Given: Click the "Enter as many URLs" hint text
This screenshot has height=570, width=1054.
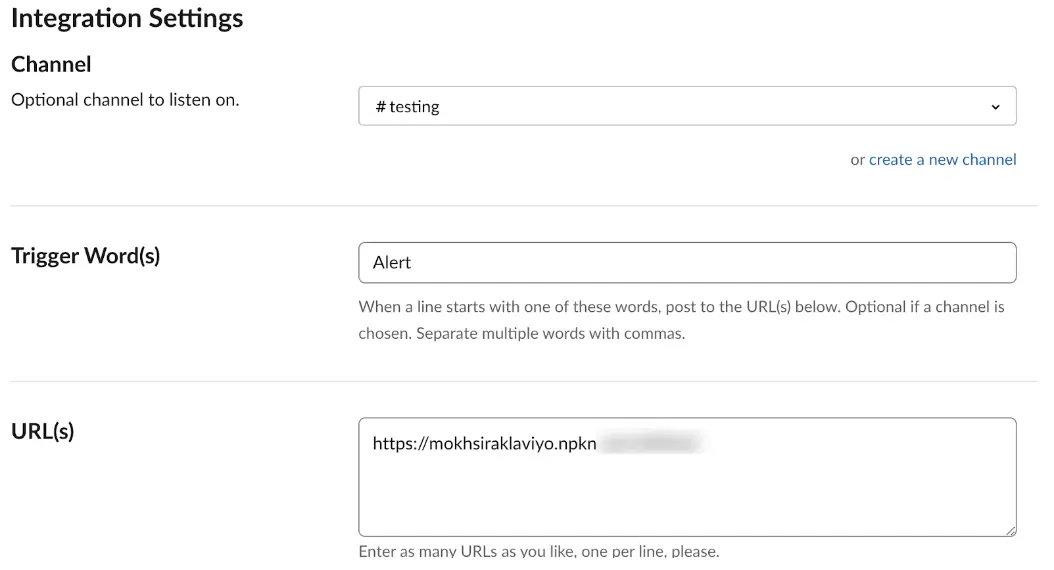Looking at the screenshot, I should pos(538,551).
